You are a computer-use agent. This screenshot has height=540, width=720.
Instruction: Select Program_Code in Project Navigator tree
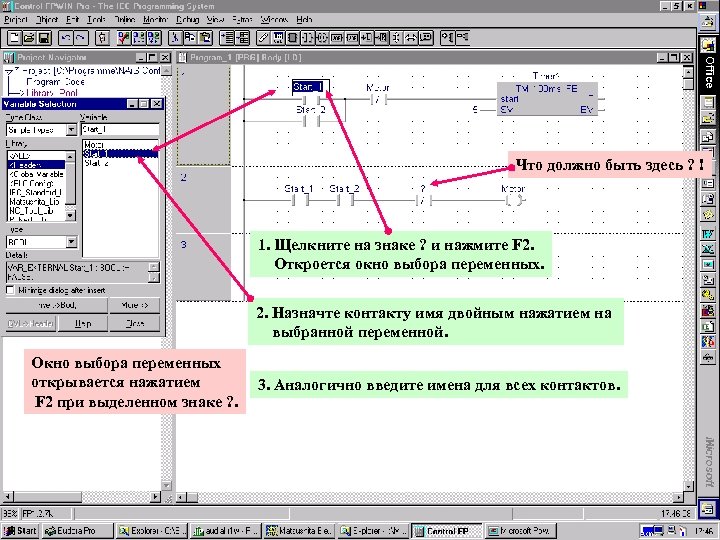[x=56, y=82]
